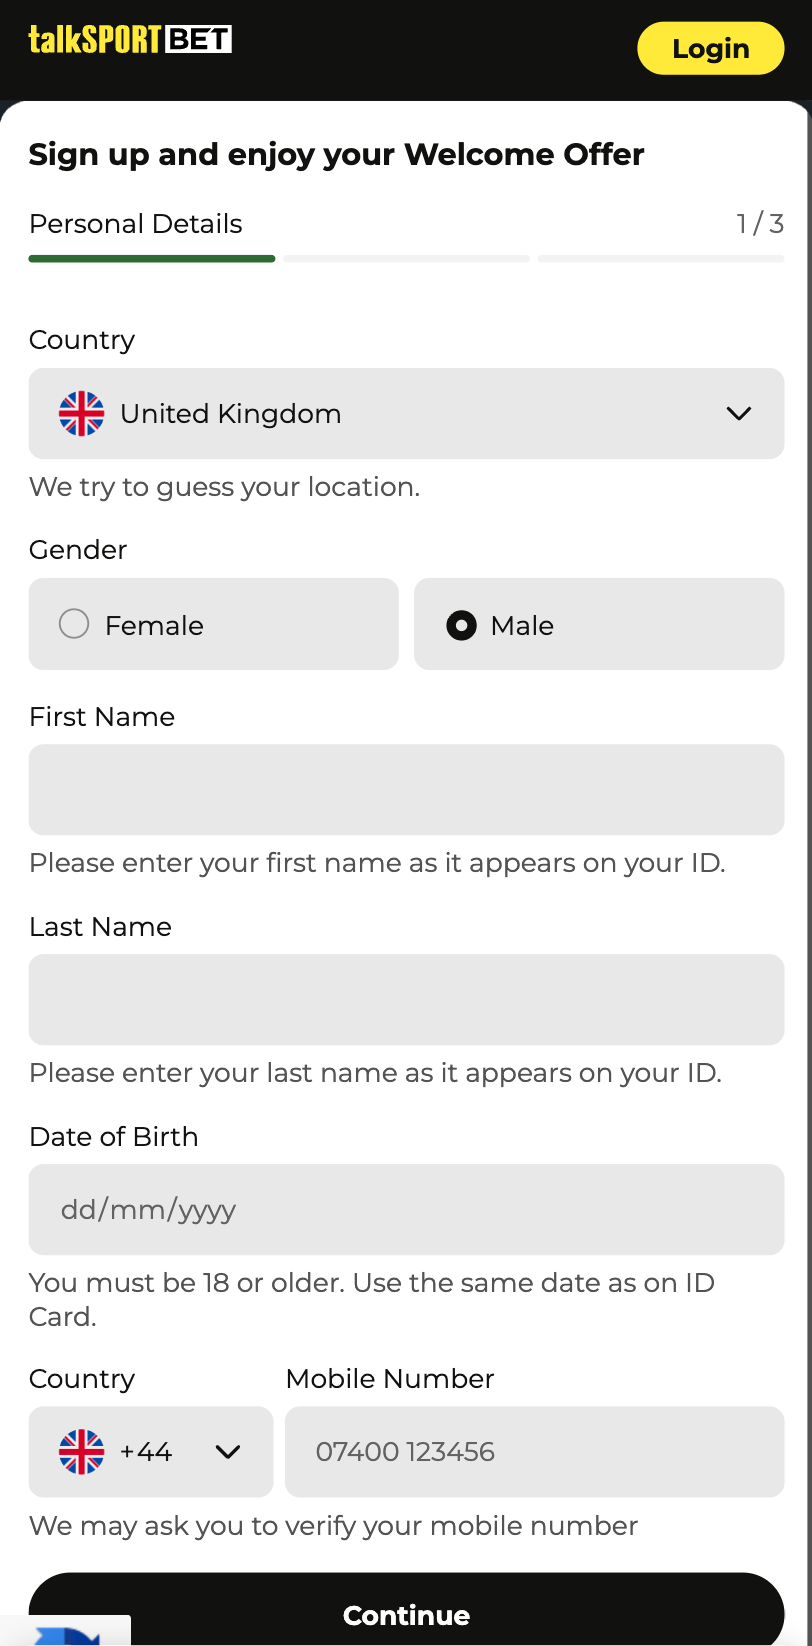Focus the Last Name text field
812x1646 pixels.
(x=406, y=1000)
